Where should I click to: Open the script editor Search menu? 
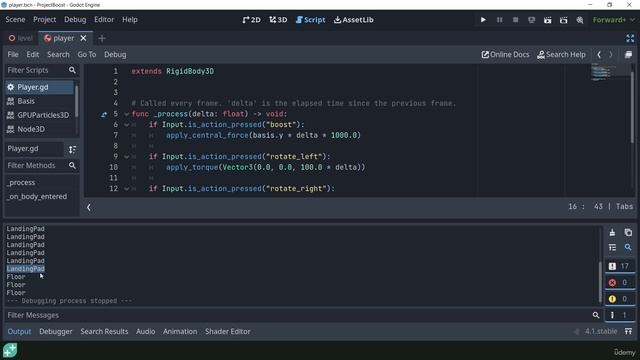[x=58, y=54]
